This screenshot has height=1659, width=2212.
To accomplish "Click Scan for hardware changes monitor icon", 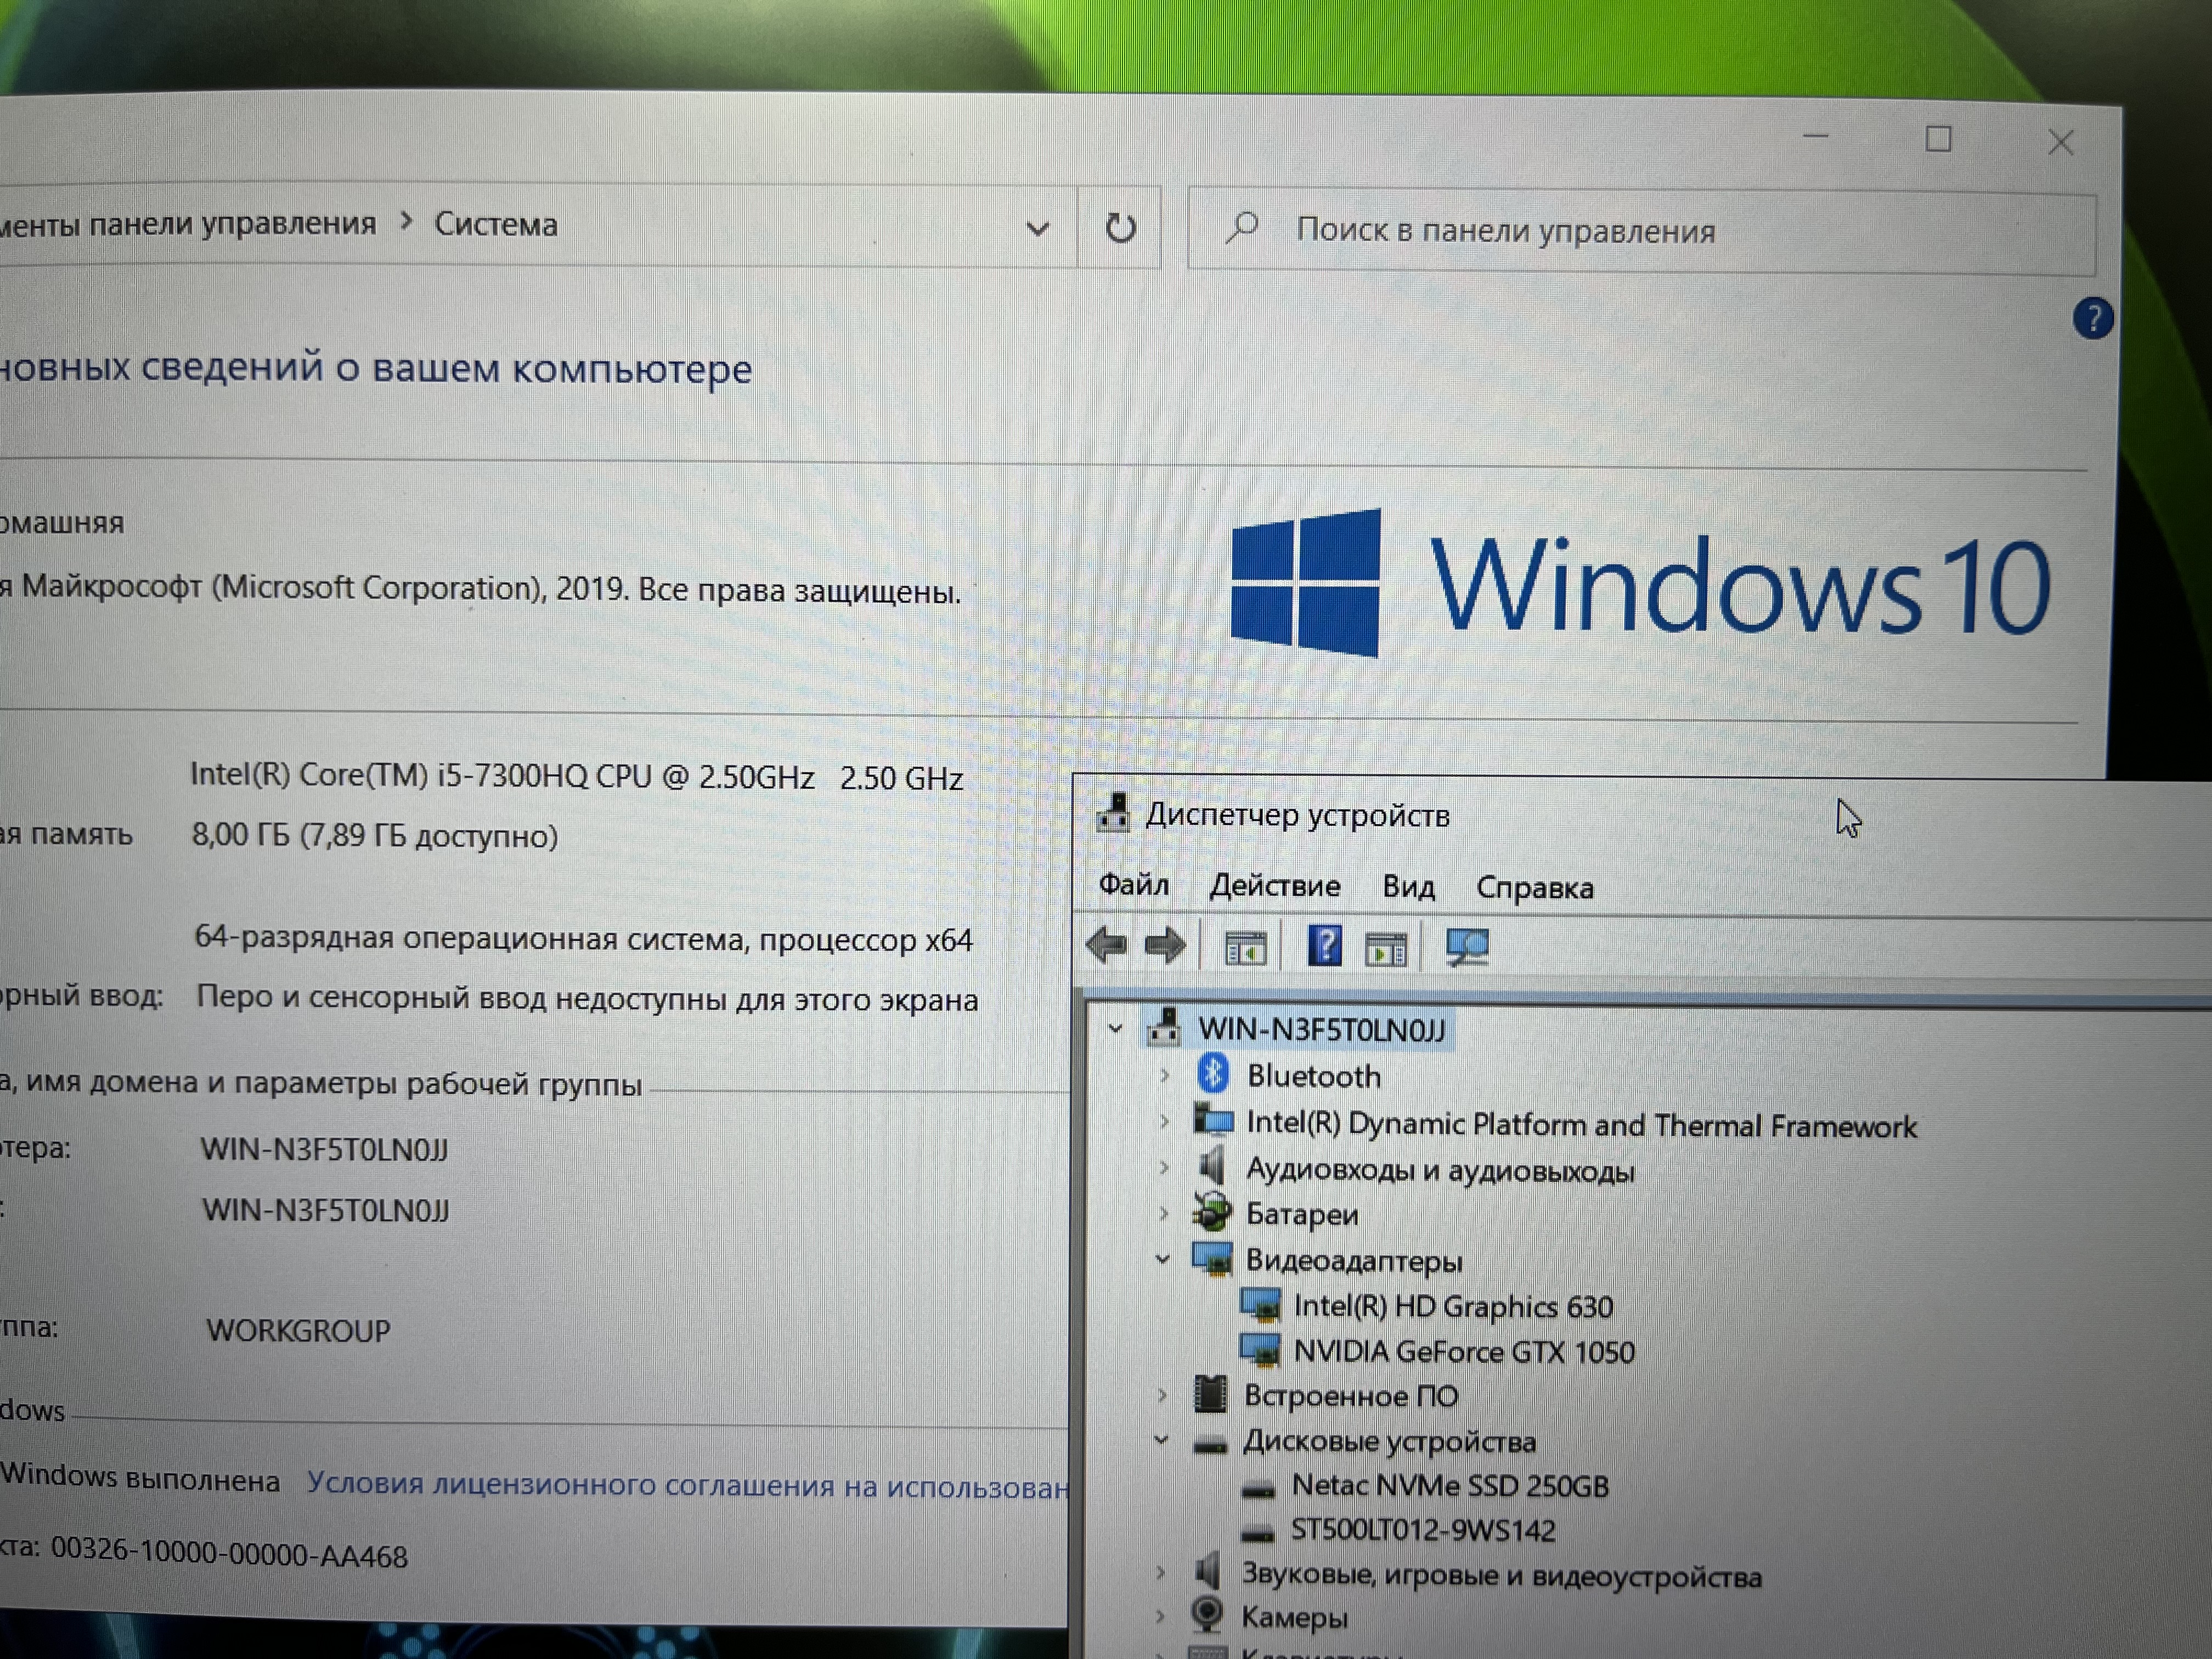I will (1467, 946).
